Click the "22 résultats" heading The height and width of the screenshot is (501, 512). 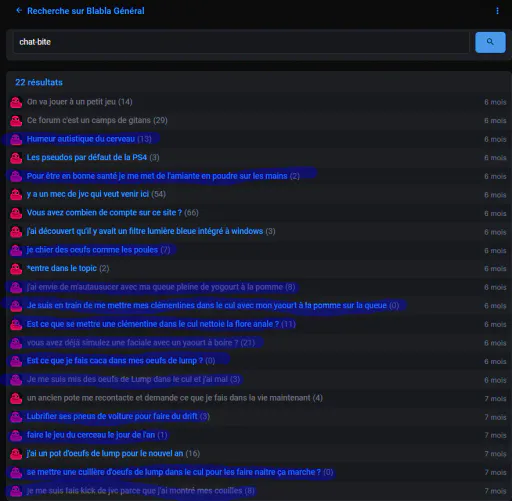pos(39,82)
